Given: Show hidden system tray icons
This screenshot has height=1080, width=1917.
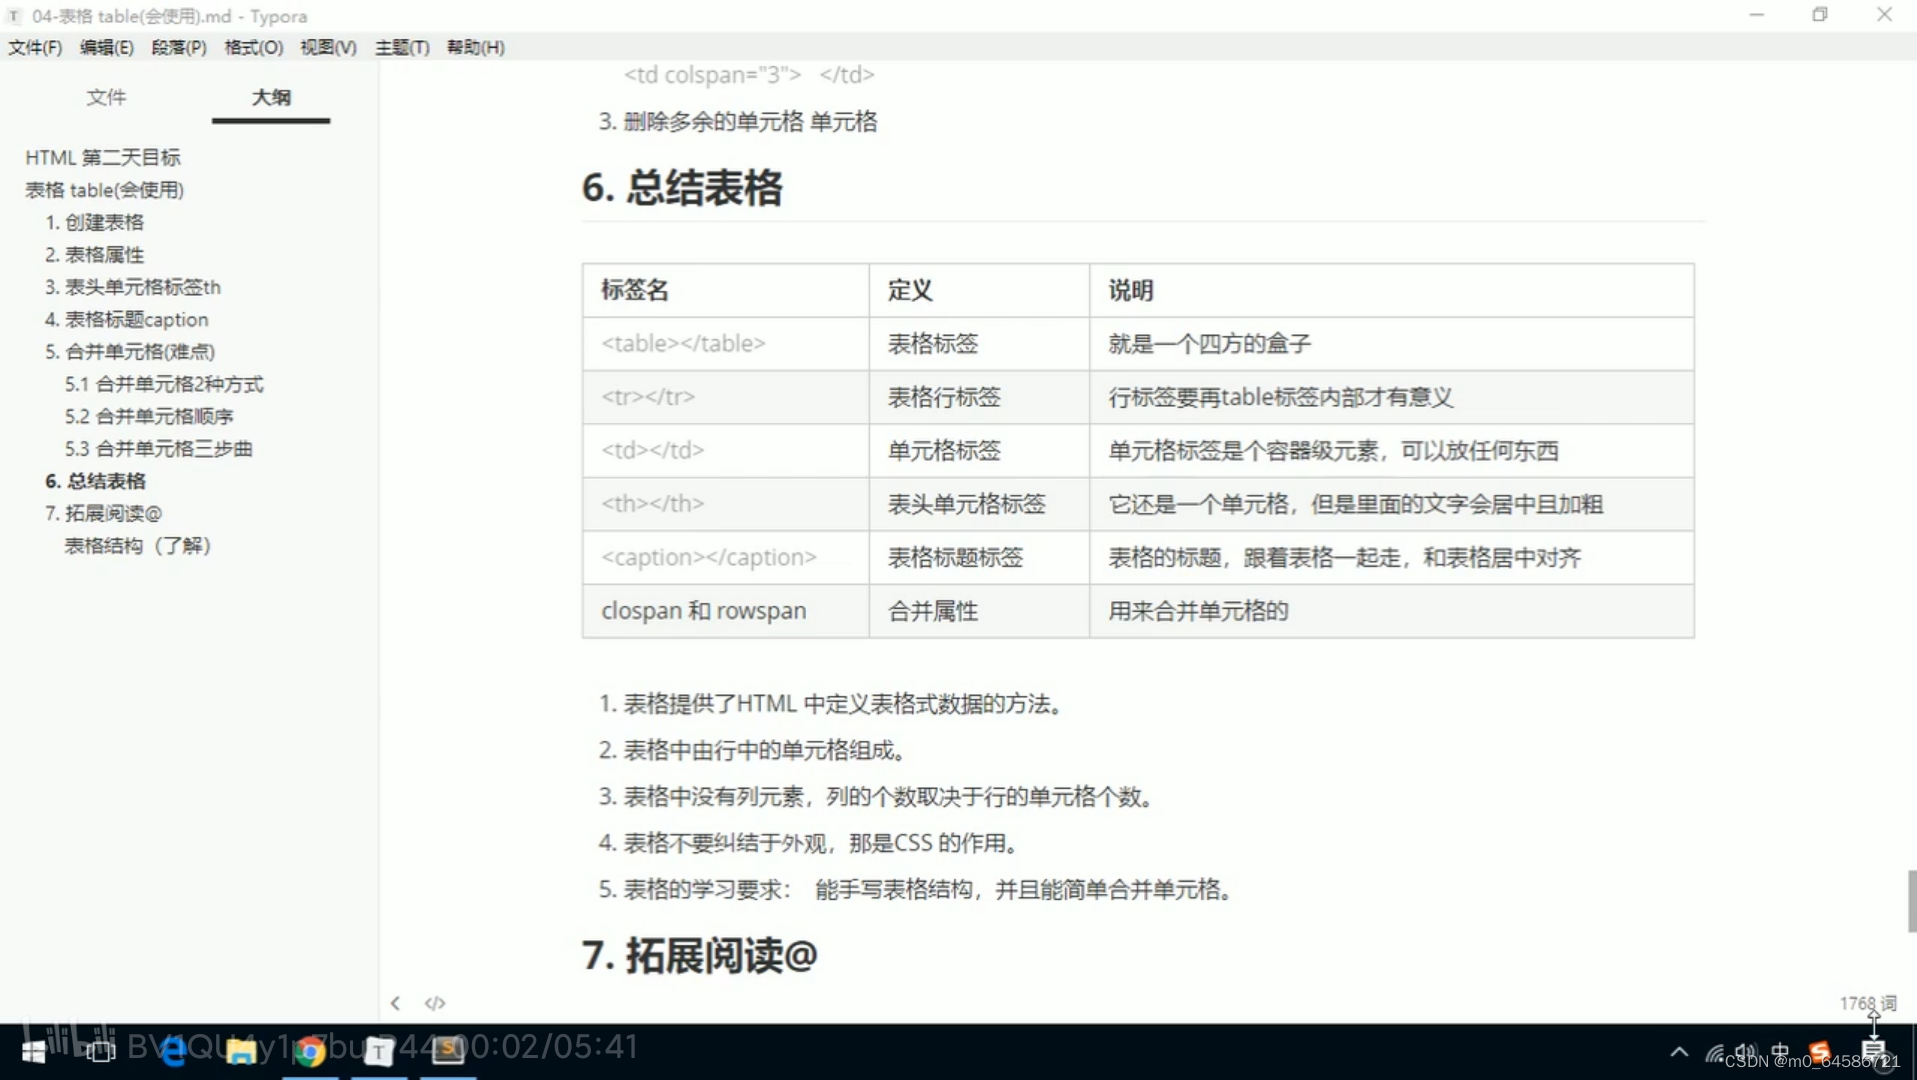Looking at the screenshot, I should [1679, 1052].
